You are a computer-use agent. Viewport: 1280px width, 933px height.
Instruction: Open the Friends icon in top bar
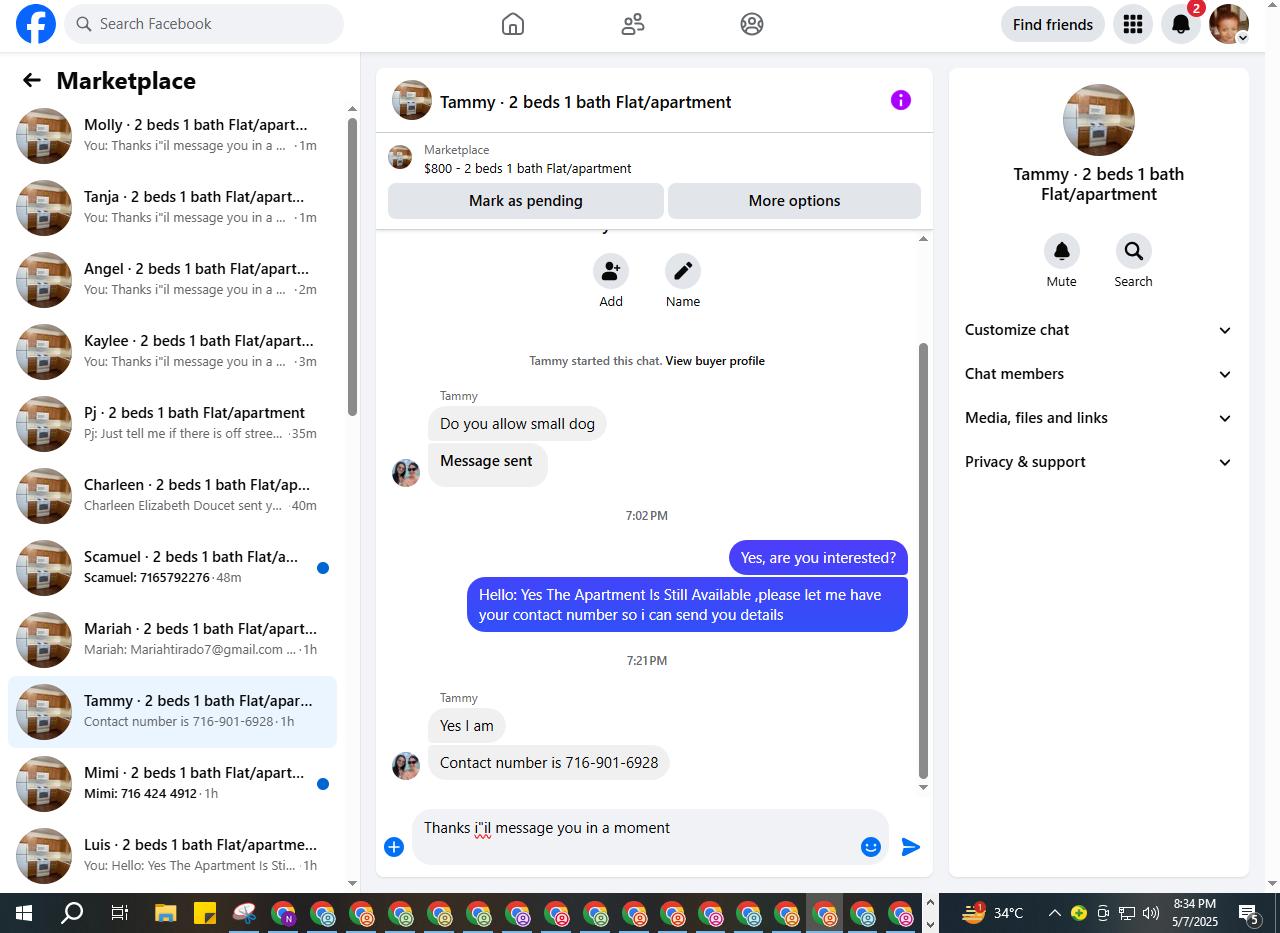click(633, 24)
